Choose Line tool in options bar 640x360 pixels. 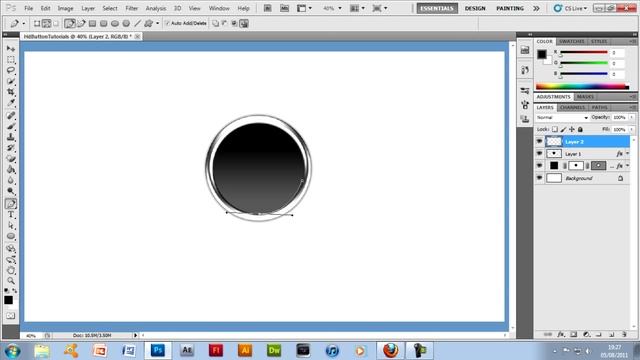point(138,24)
